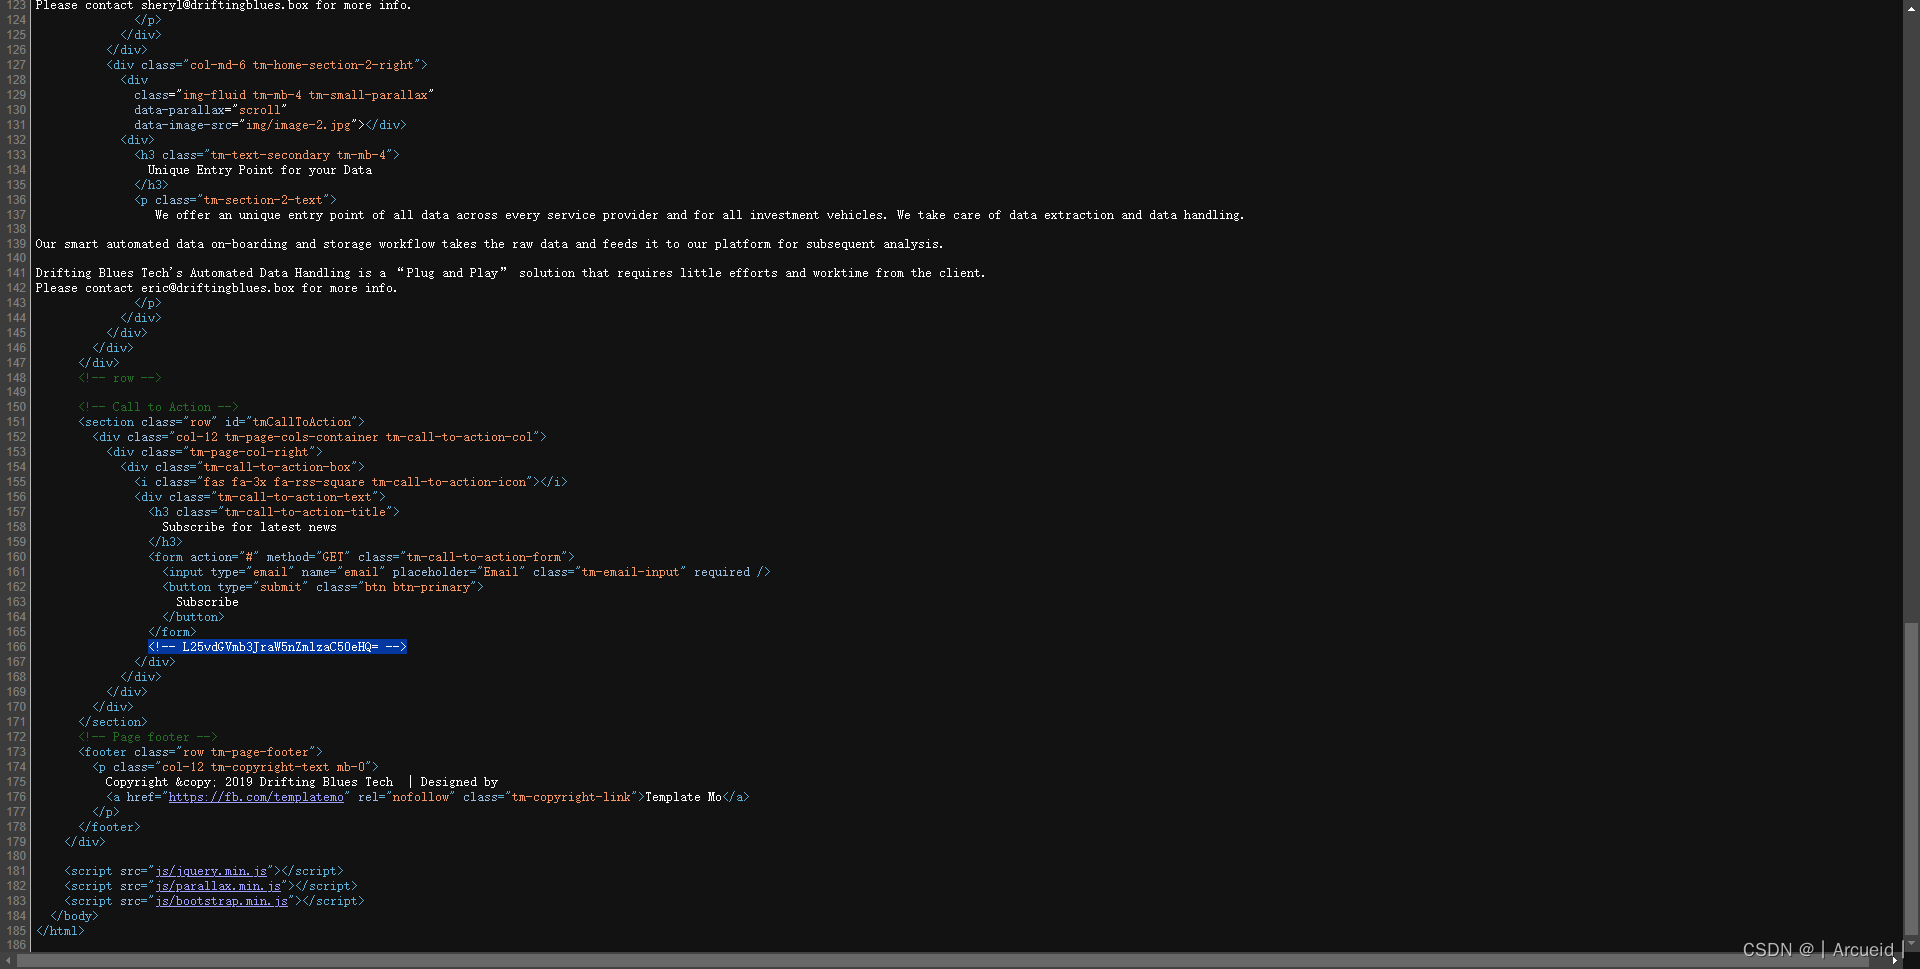Click the fa-rss-square icon tag line
Image resolution: width=1920 pixels, height=969 pixels.
click(x=351, y=482)
